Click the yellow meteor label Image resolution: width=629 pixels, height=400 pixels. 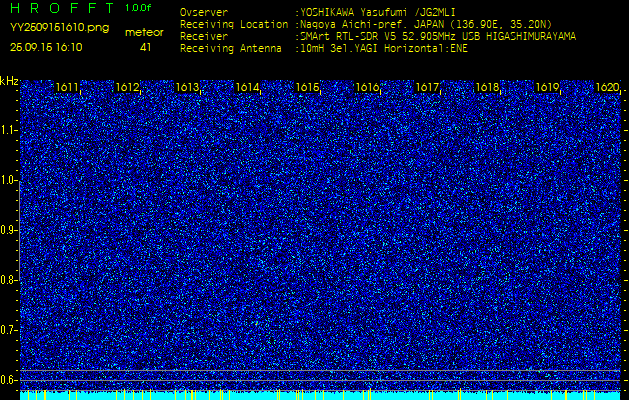pyautogui.click(x=145, y=32)
